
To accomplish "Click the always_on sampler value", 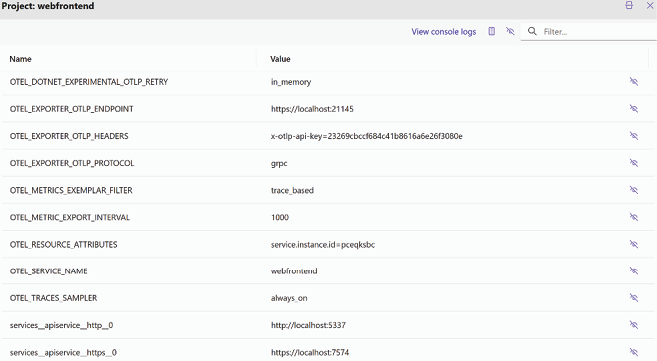I will (289, 298).
